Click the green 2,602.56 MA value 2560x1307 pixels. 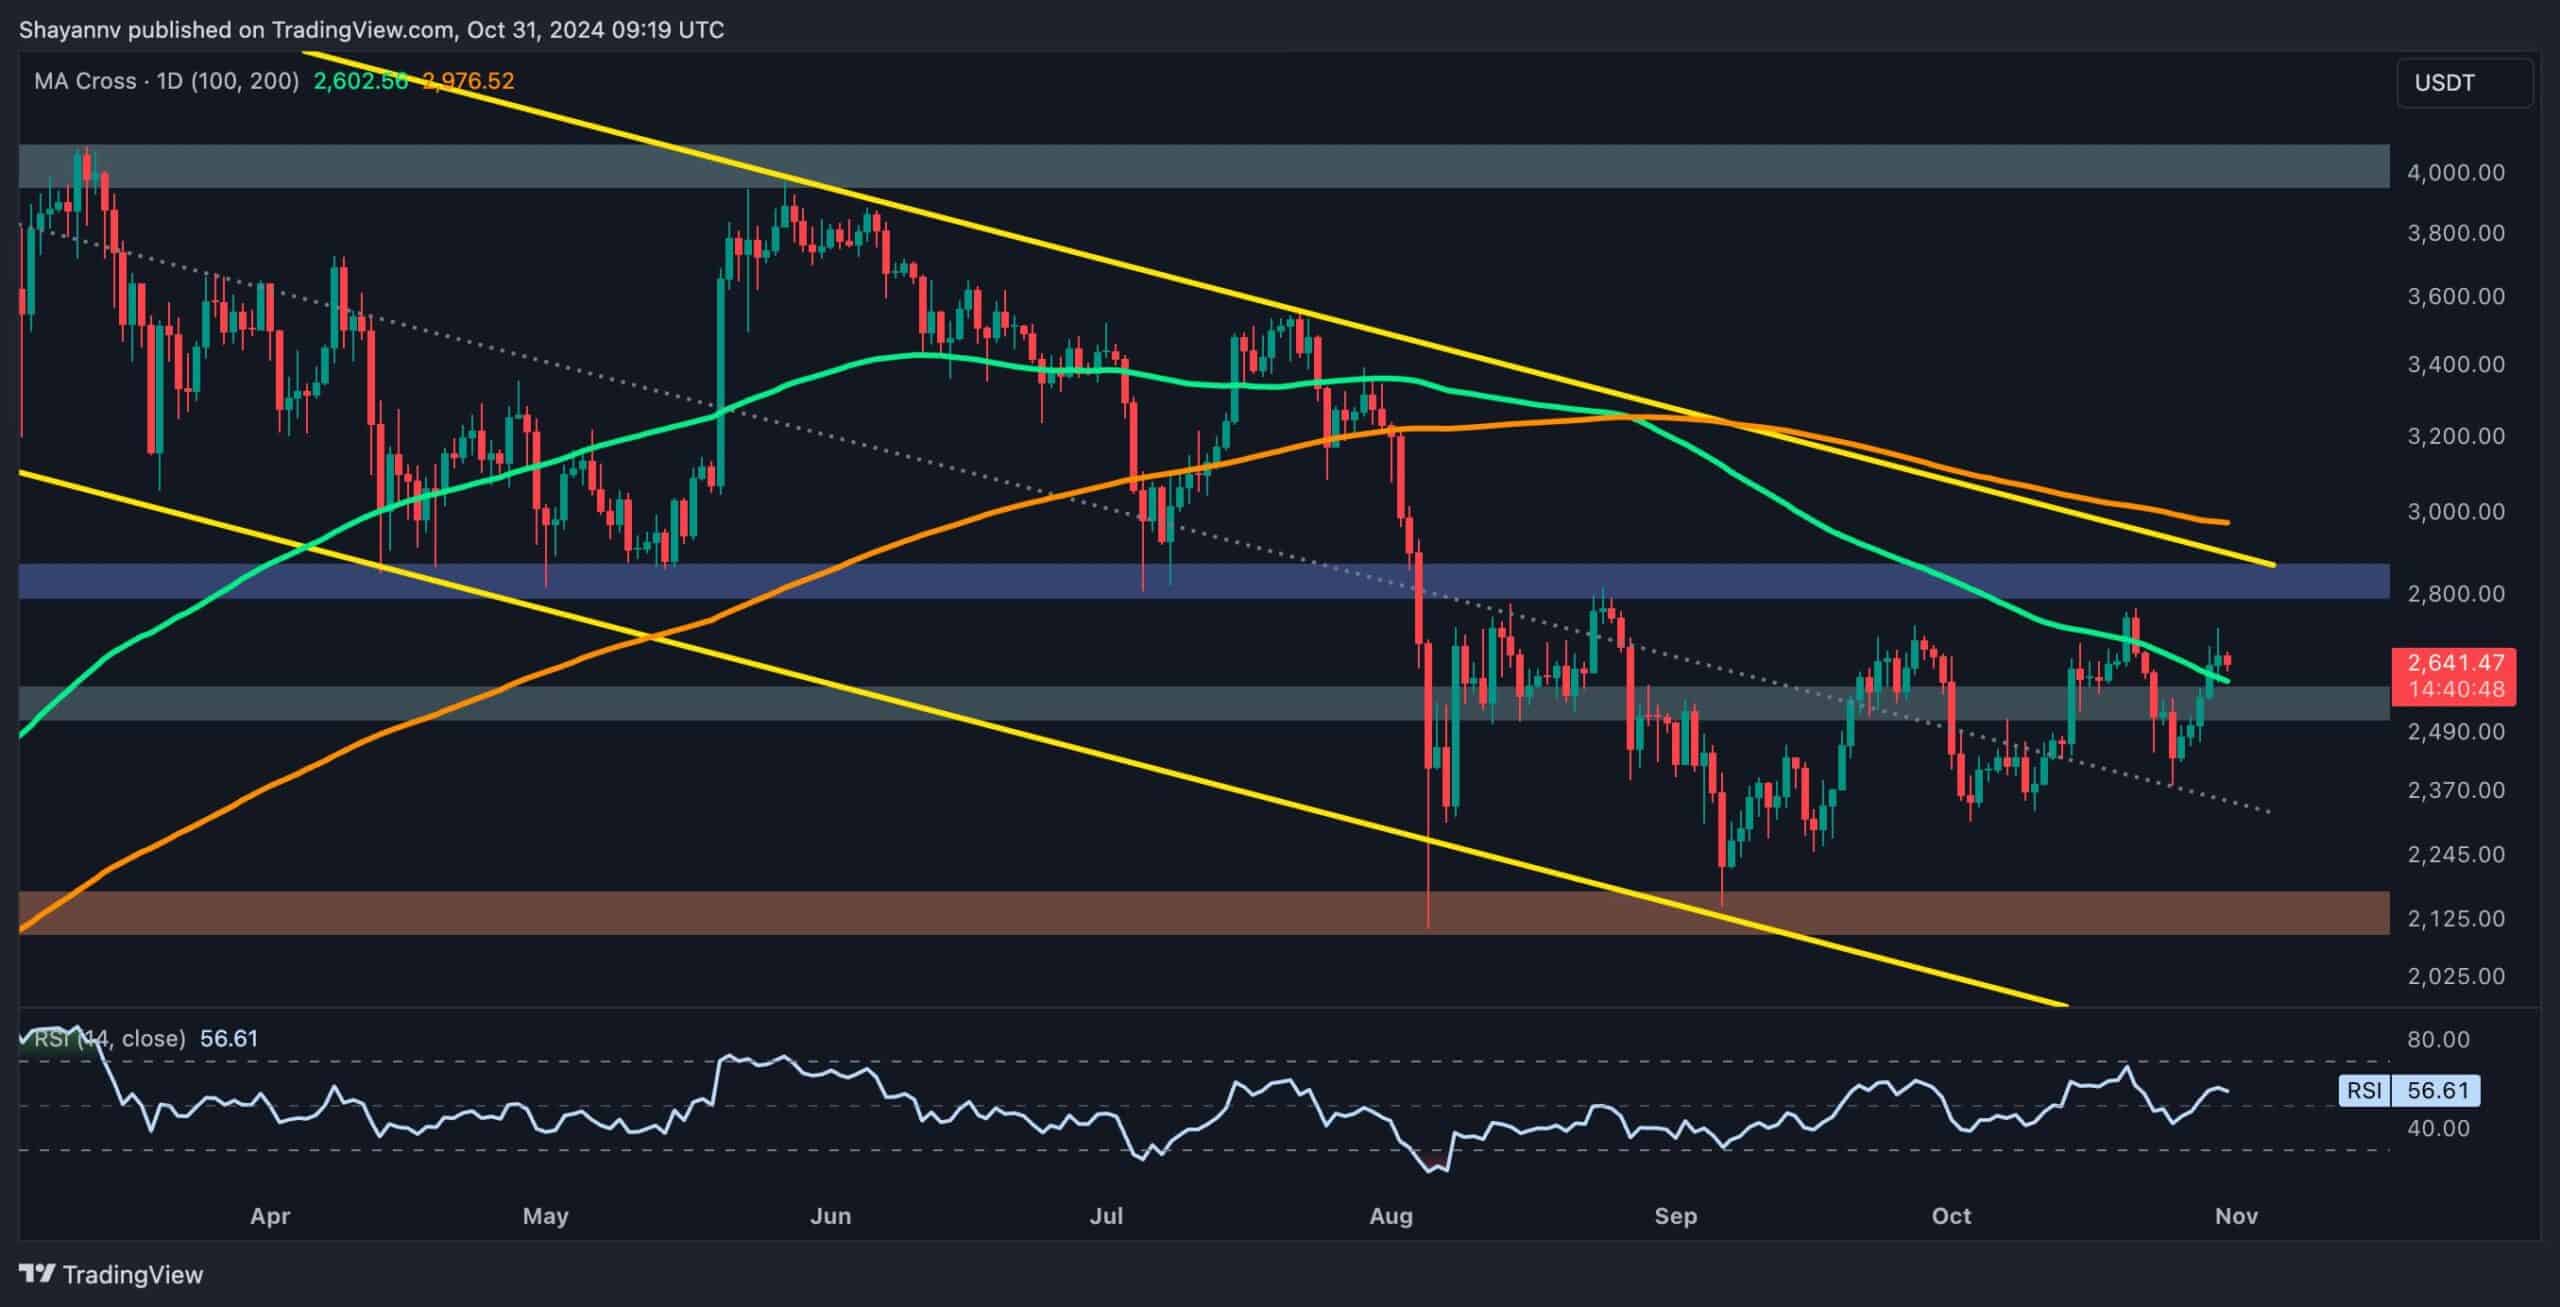pos(360,81)
